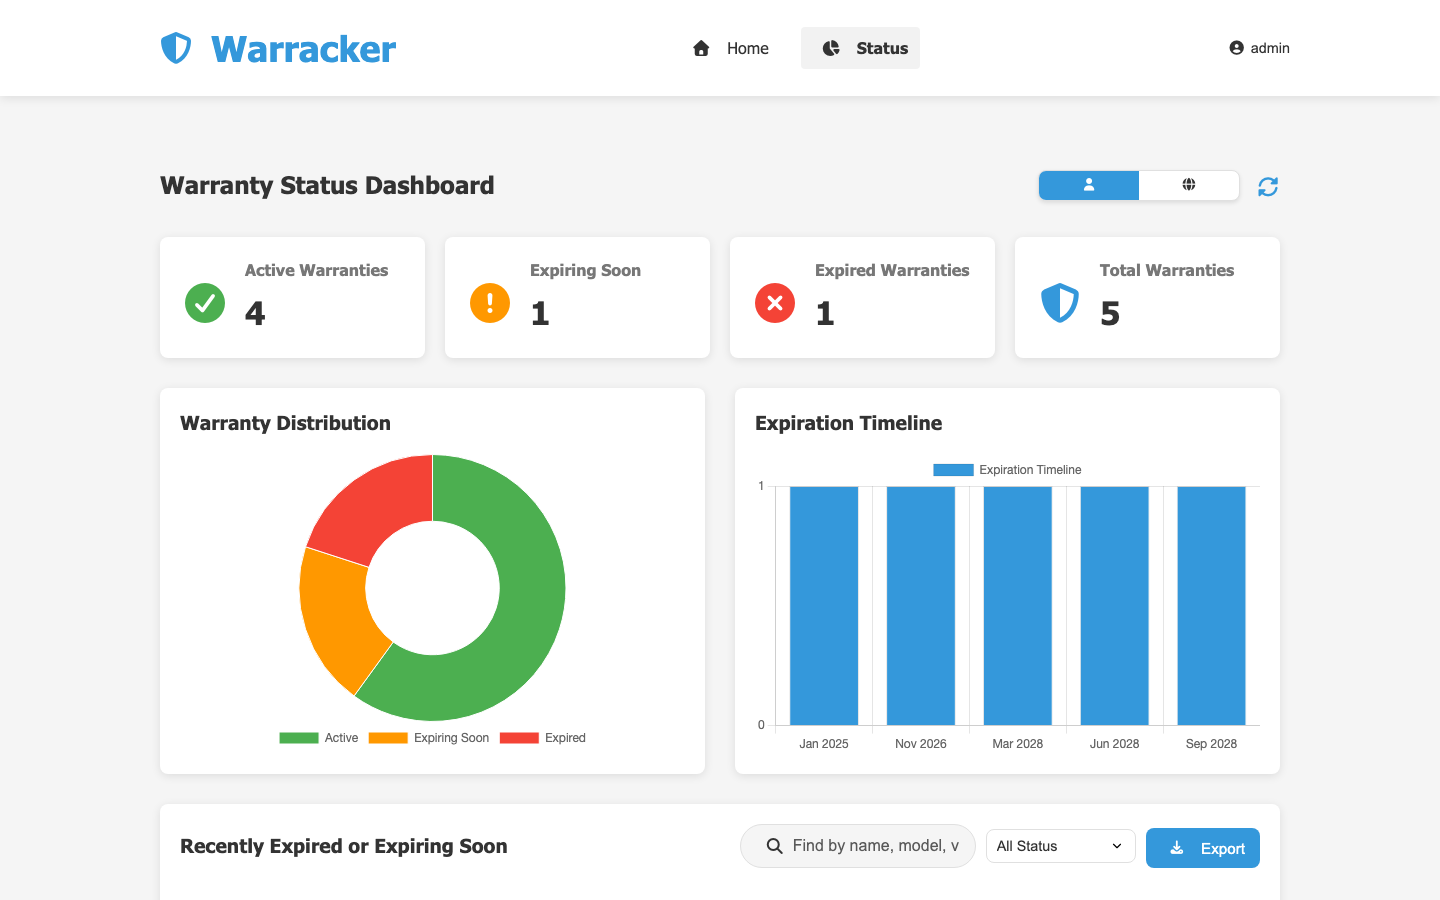
Task: Toggle the Expired legend item in the chart
Action: pyautogui.click(x=543, y=738)
